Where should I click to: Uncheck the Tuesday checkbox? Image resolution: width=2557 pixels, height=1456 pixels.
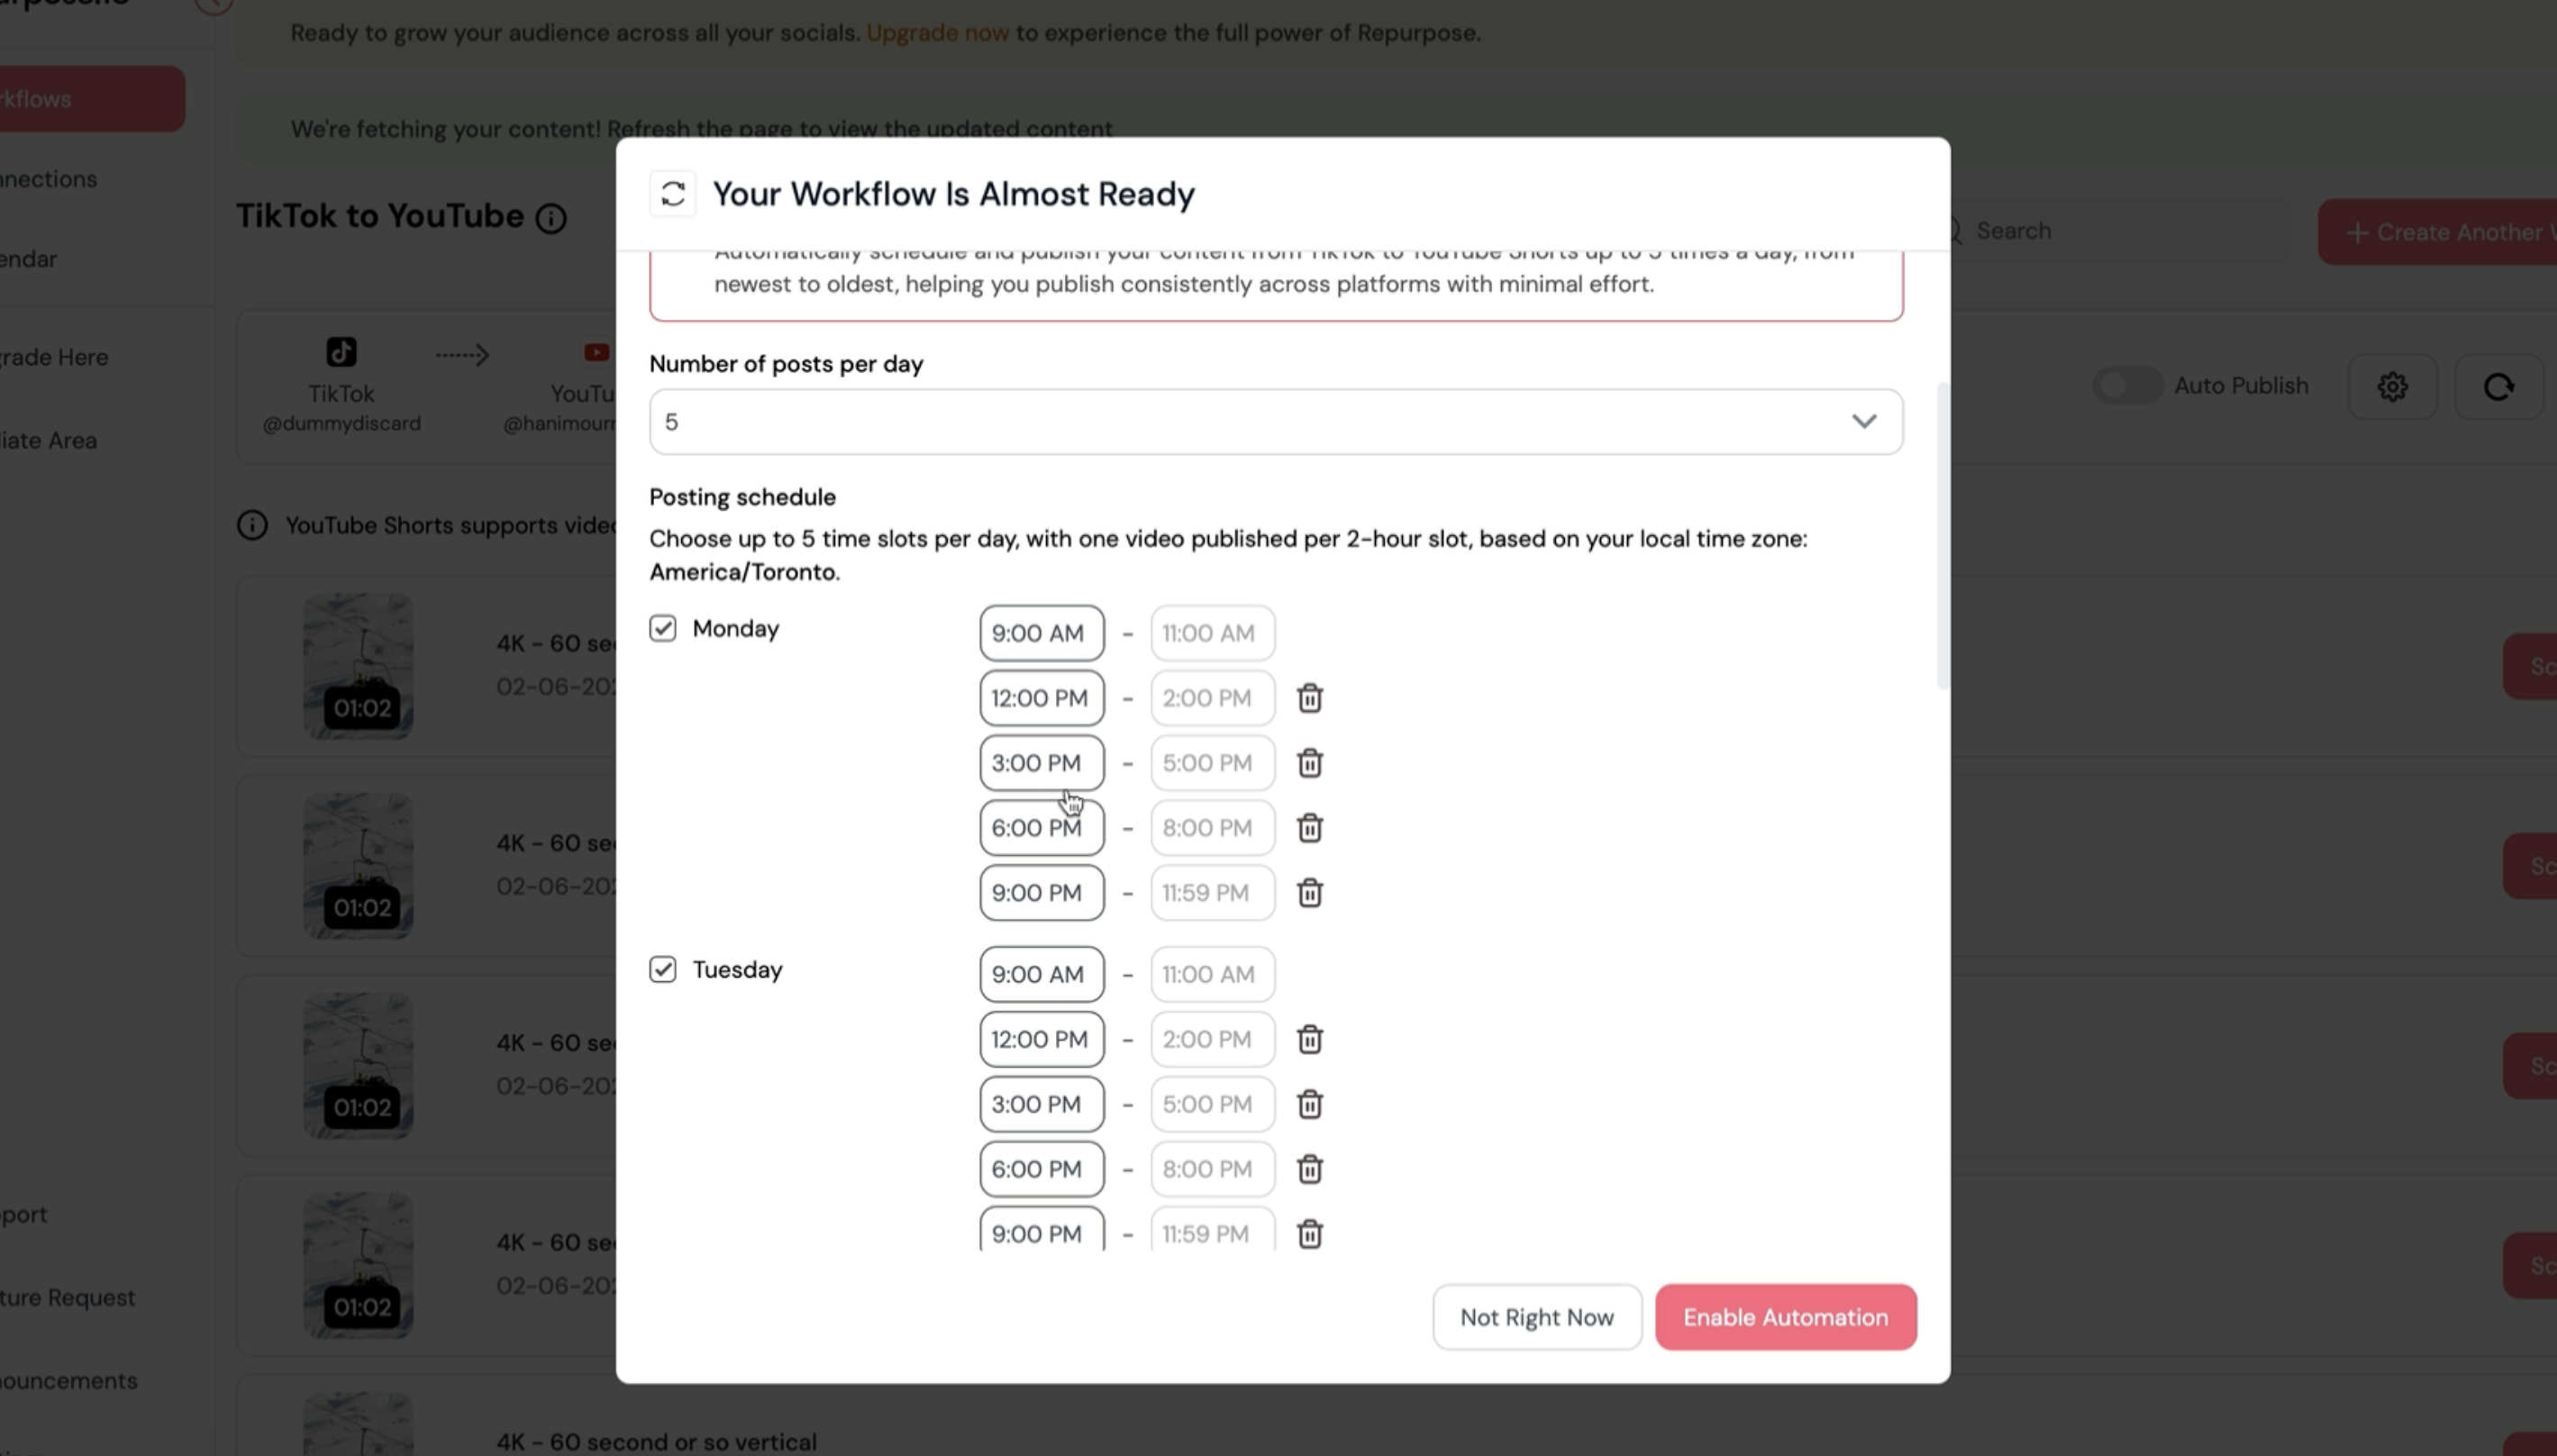click(663, 969)
